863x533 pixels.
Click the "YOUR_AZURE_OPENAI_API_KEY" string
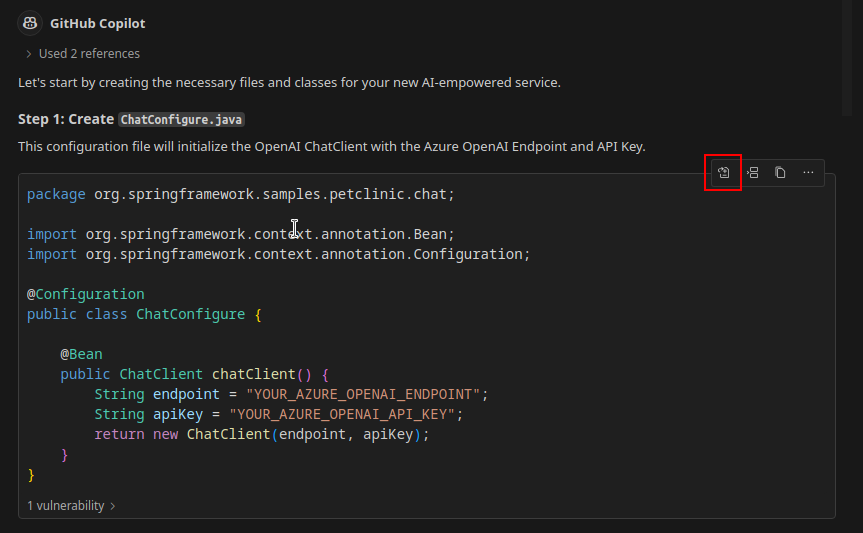click(x=342, y=414)
